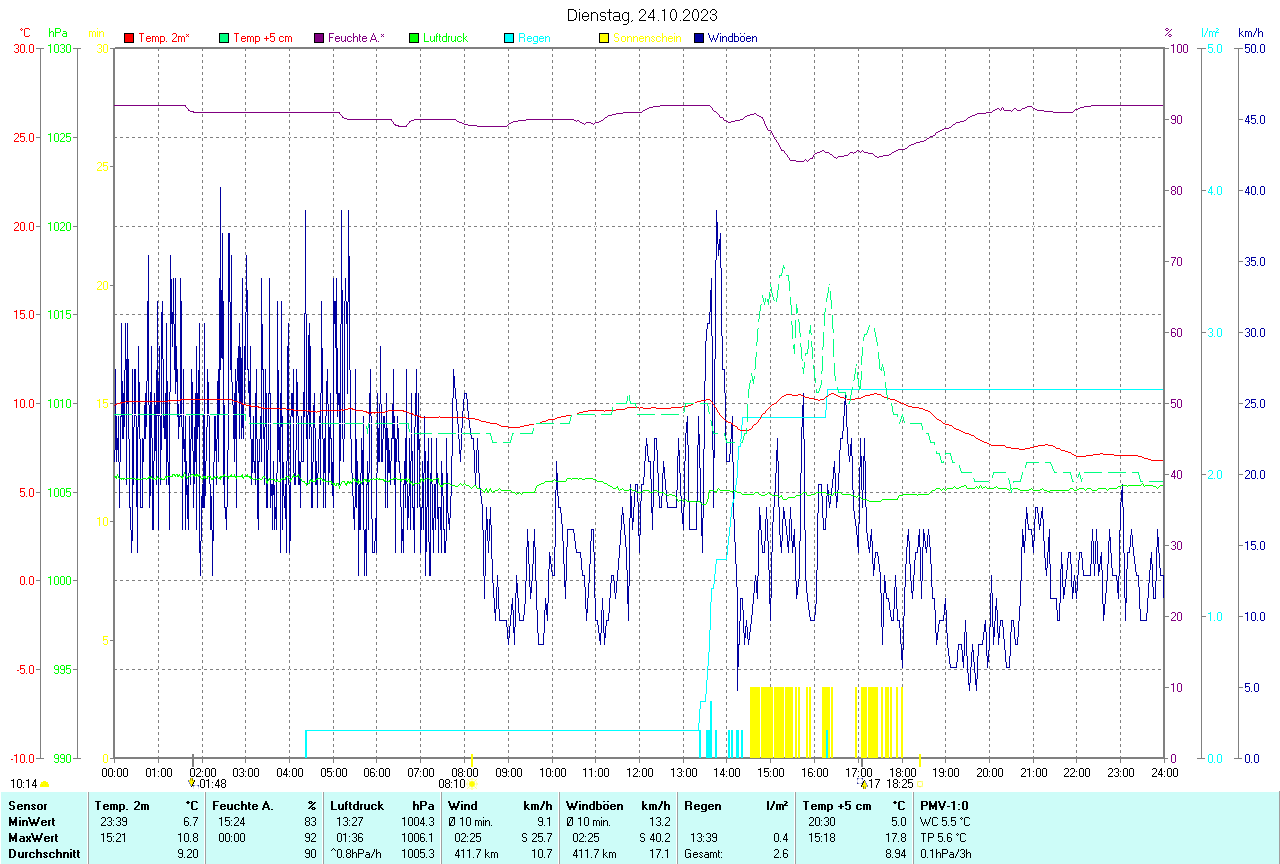Click the 'PMV-1:0' header in table

click(x=942, y=805)
